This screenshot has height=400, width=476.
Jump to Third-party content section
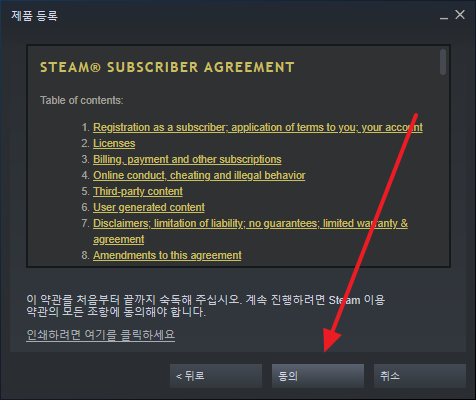(138, 191)
